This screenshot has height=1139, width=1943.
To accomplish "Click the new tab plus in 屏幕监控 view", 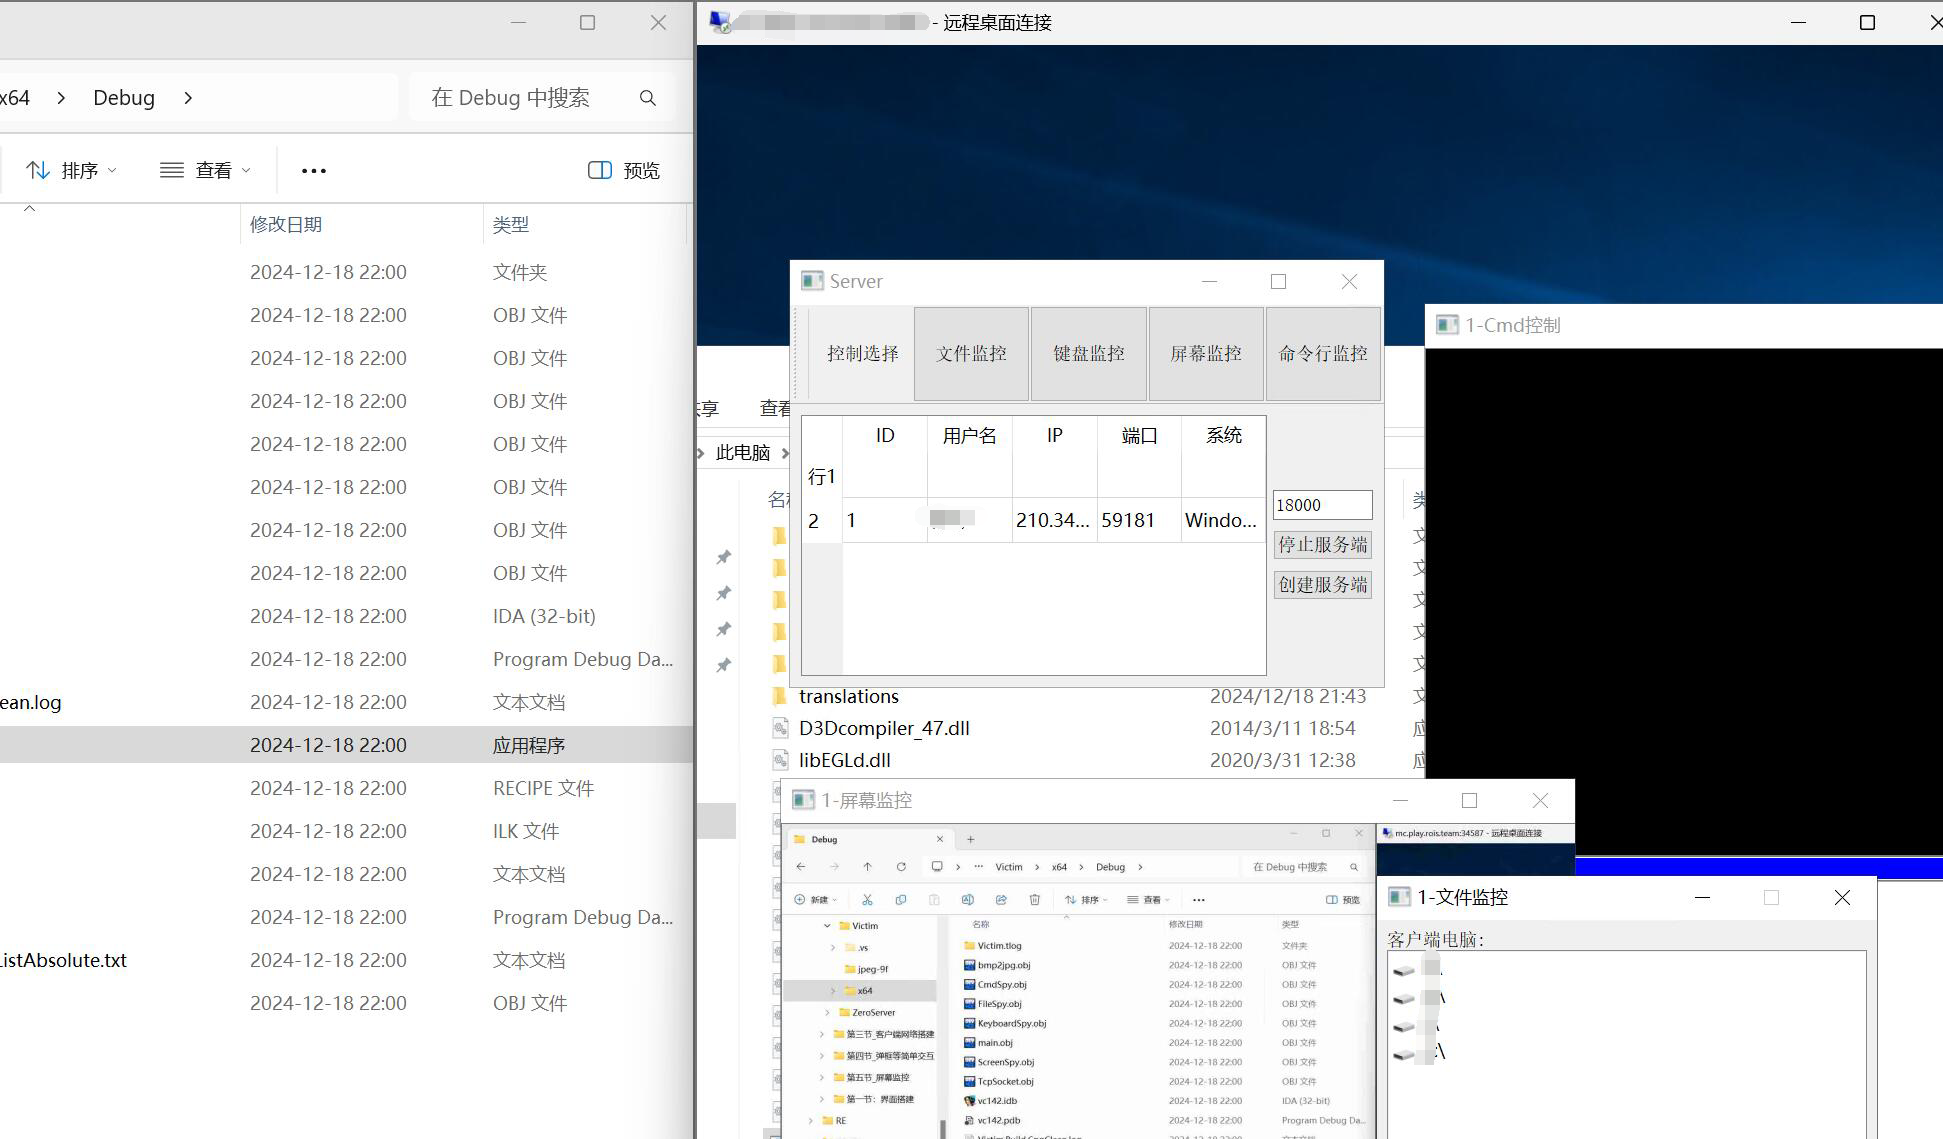I will [970, 839].
